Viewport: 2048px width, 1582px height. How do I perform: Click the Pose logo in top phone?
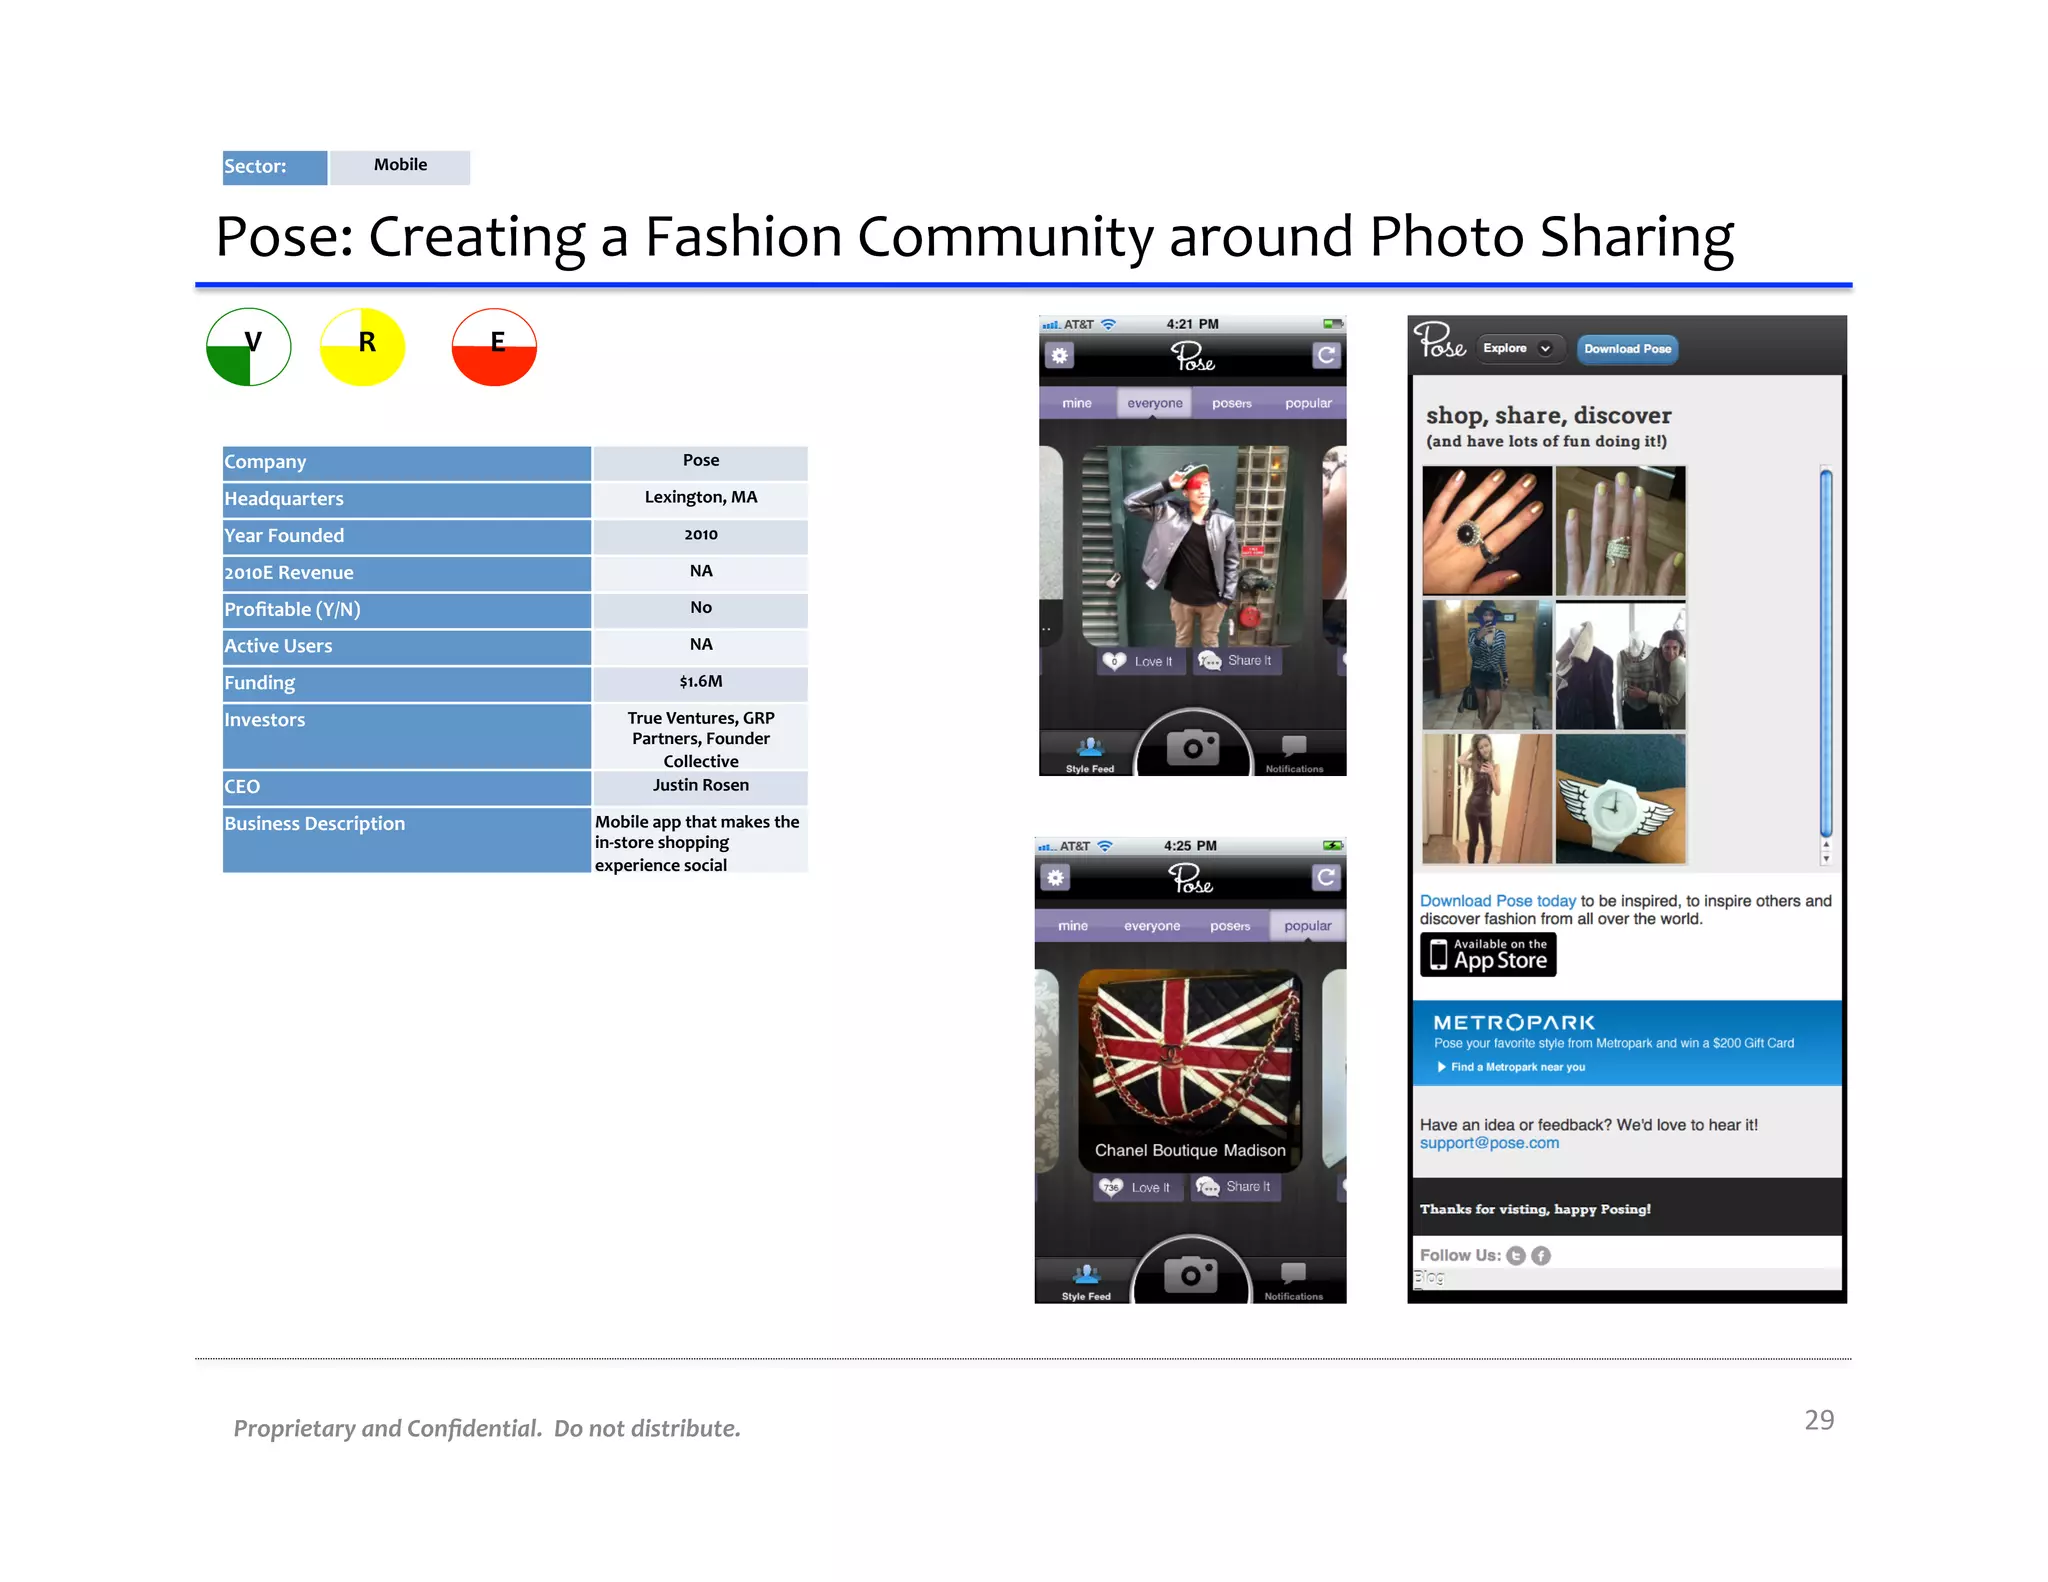(1193, 356)
